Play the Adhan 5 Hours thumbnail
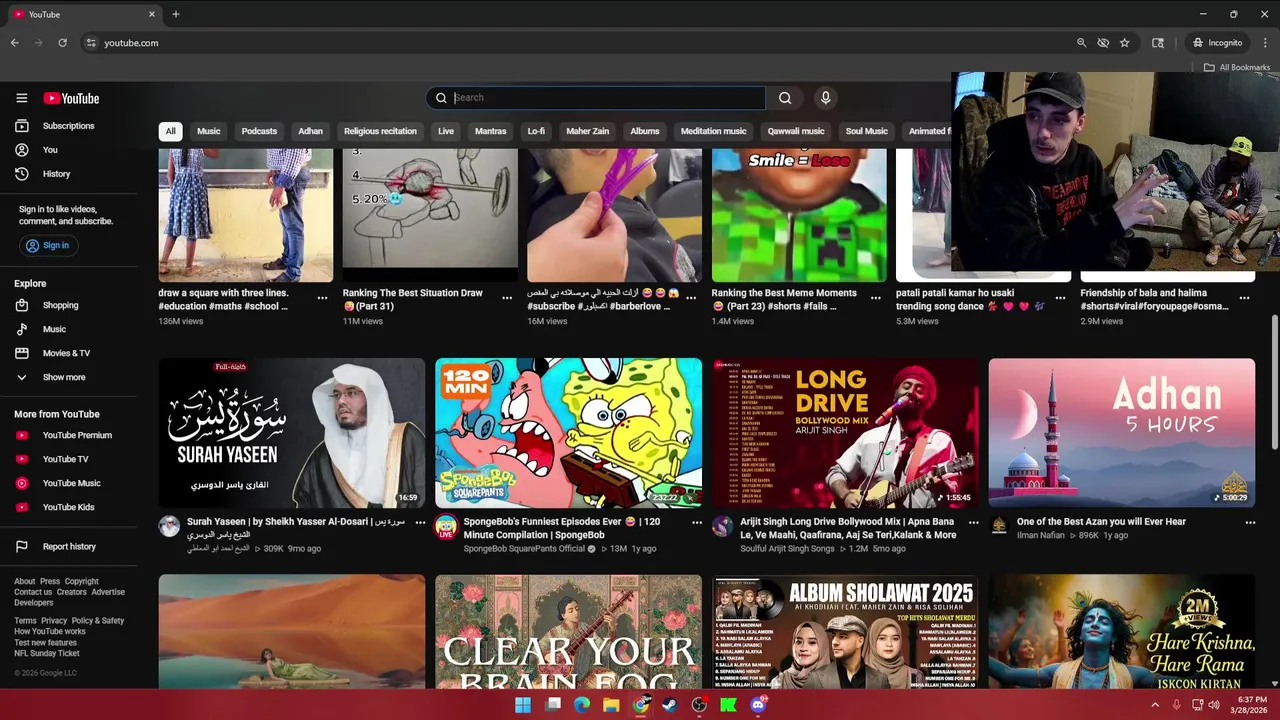Viewport: 1280px width, 720px height. point(1122,433)
